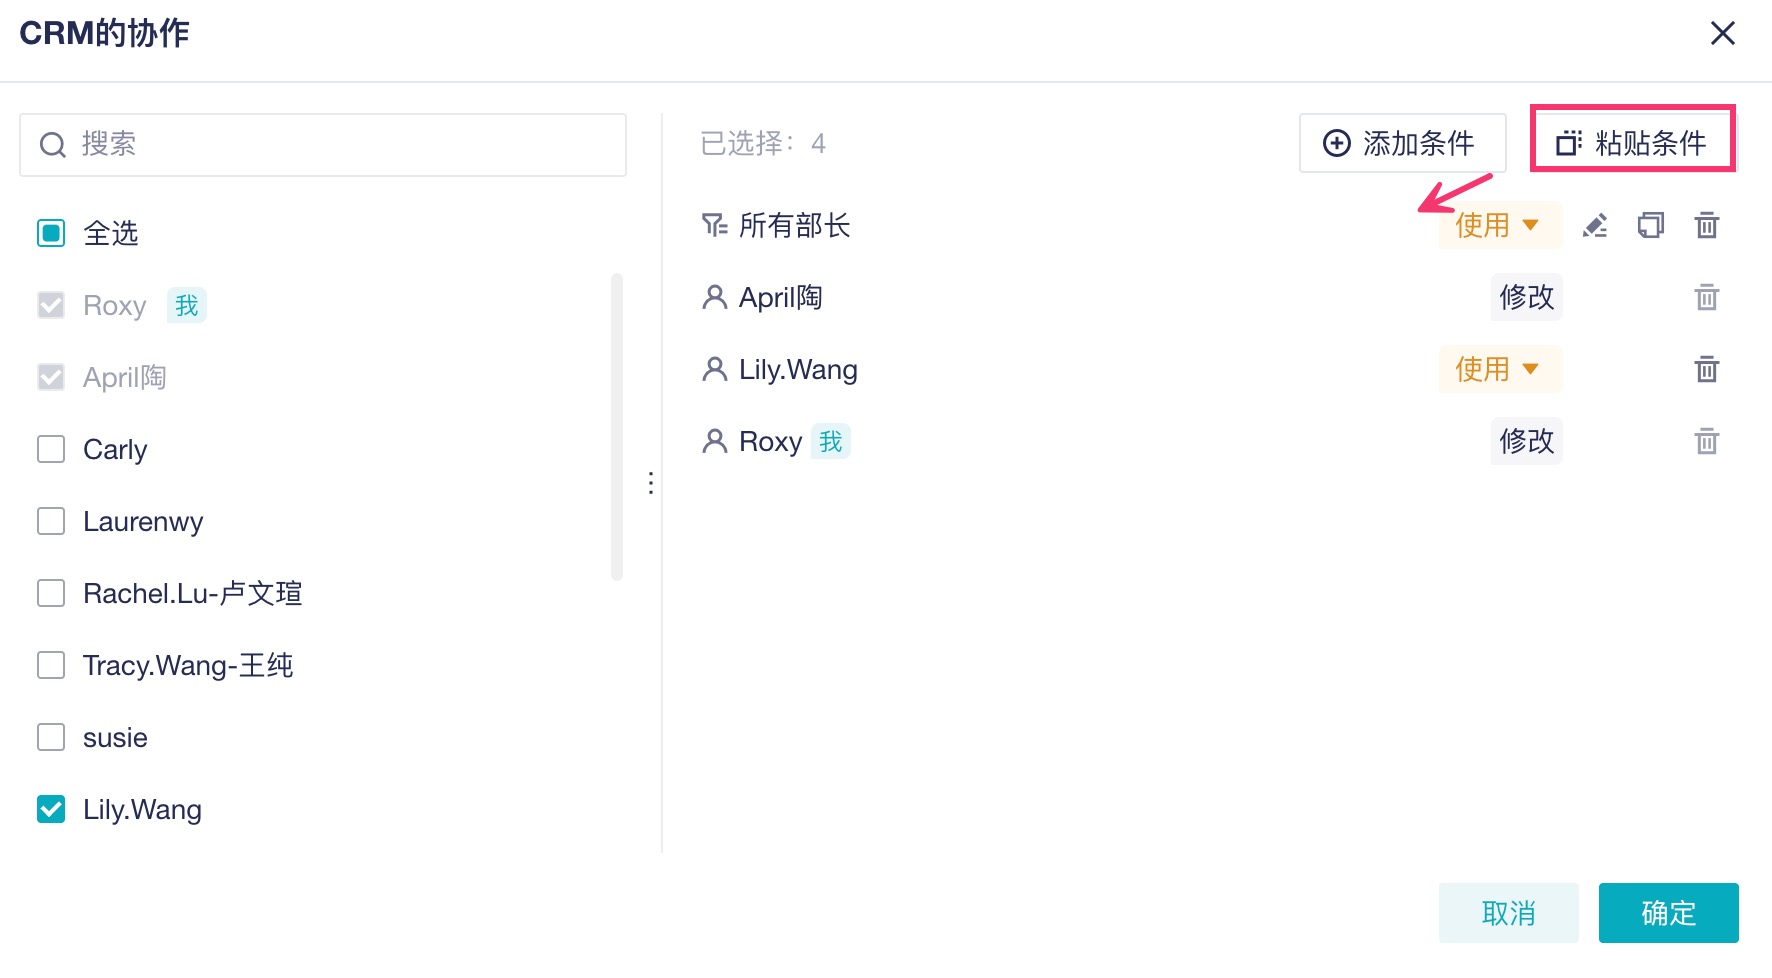Check the Carly checkbox
Viewport: 1772px width, 978px height.
(51, 449)
